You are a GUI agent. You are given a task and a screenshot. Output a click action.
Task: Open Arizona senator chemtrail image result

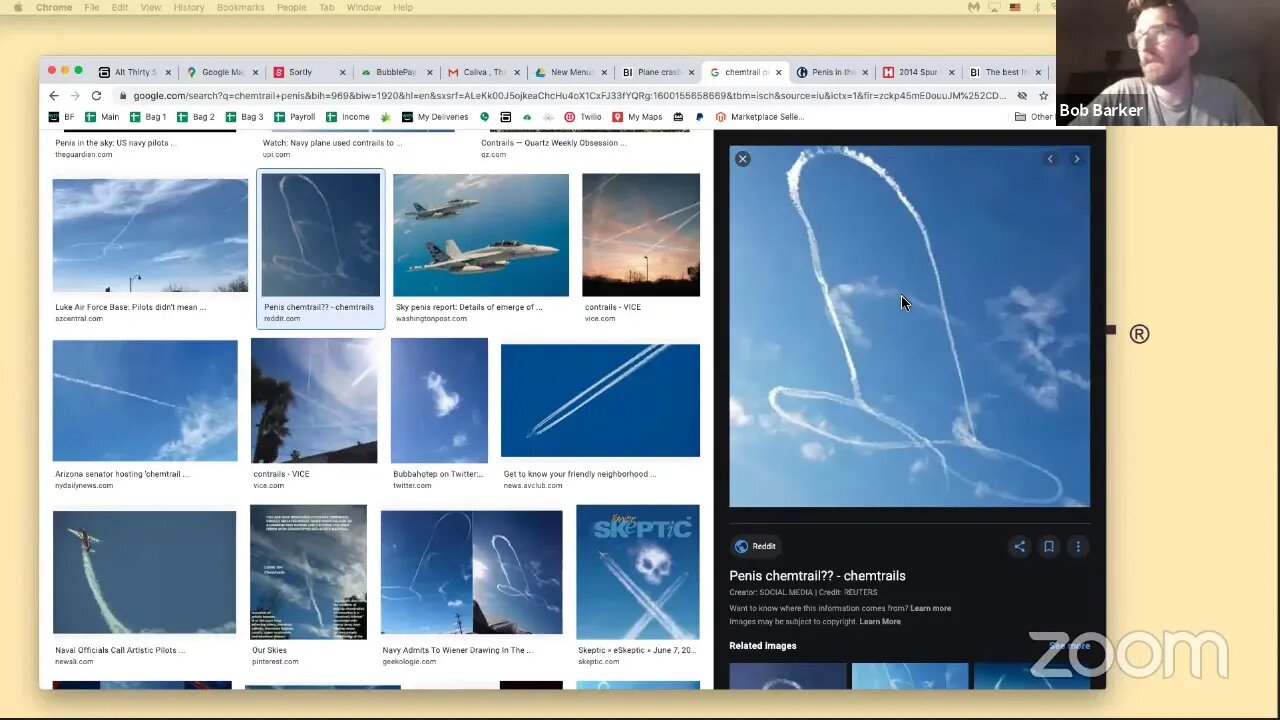pos(145,401)
